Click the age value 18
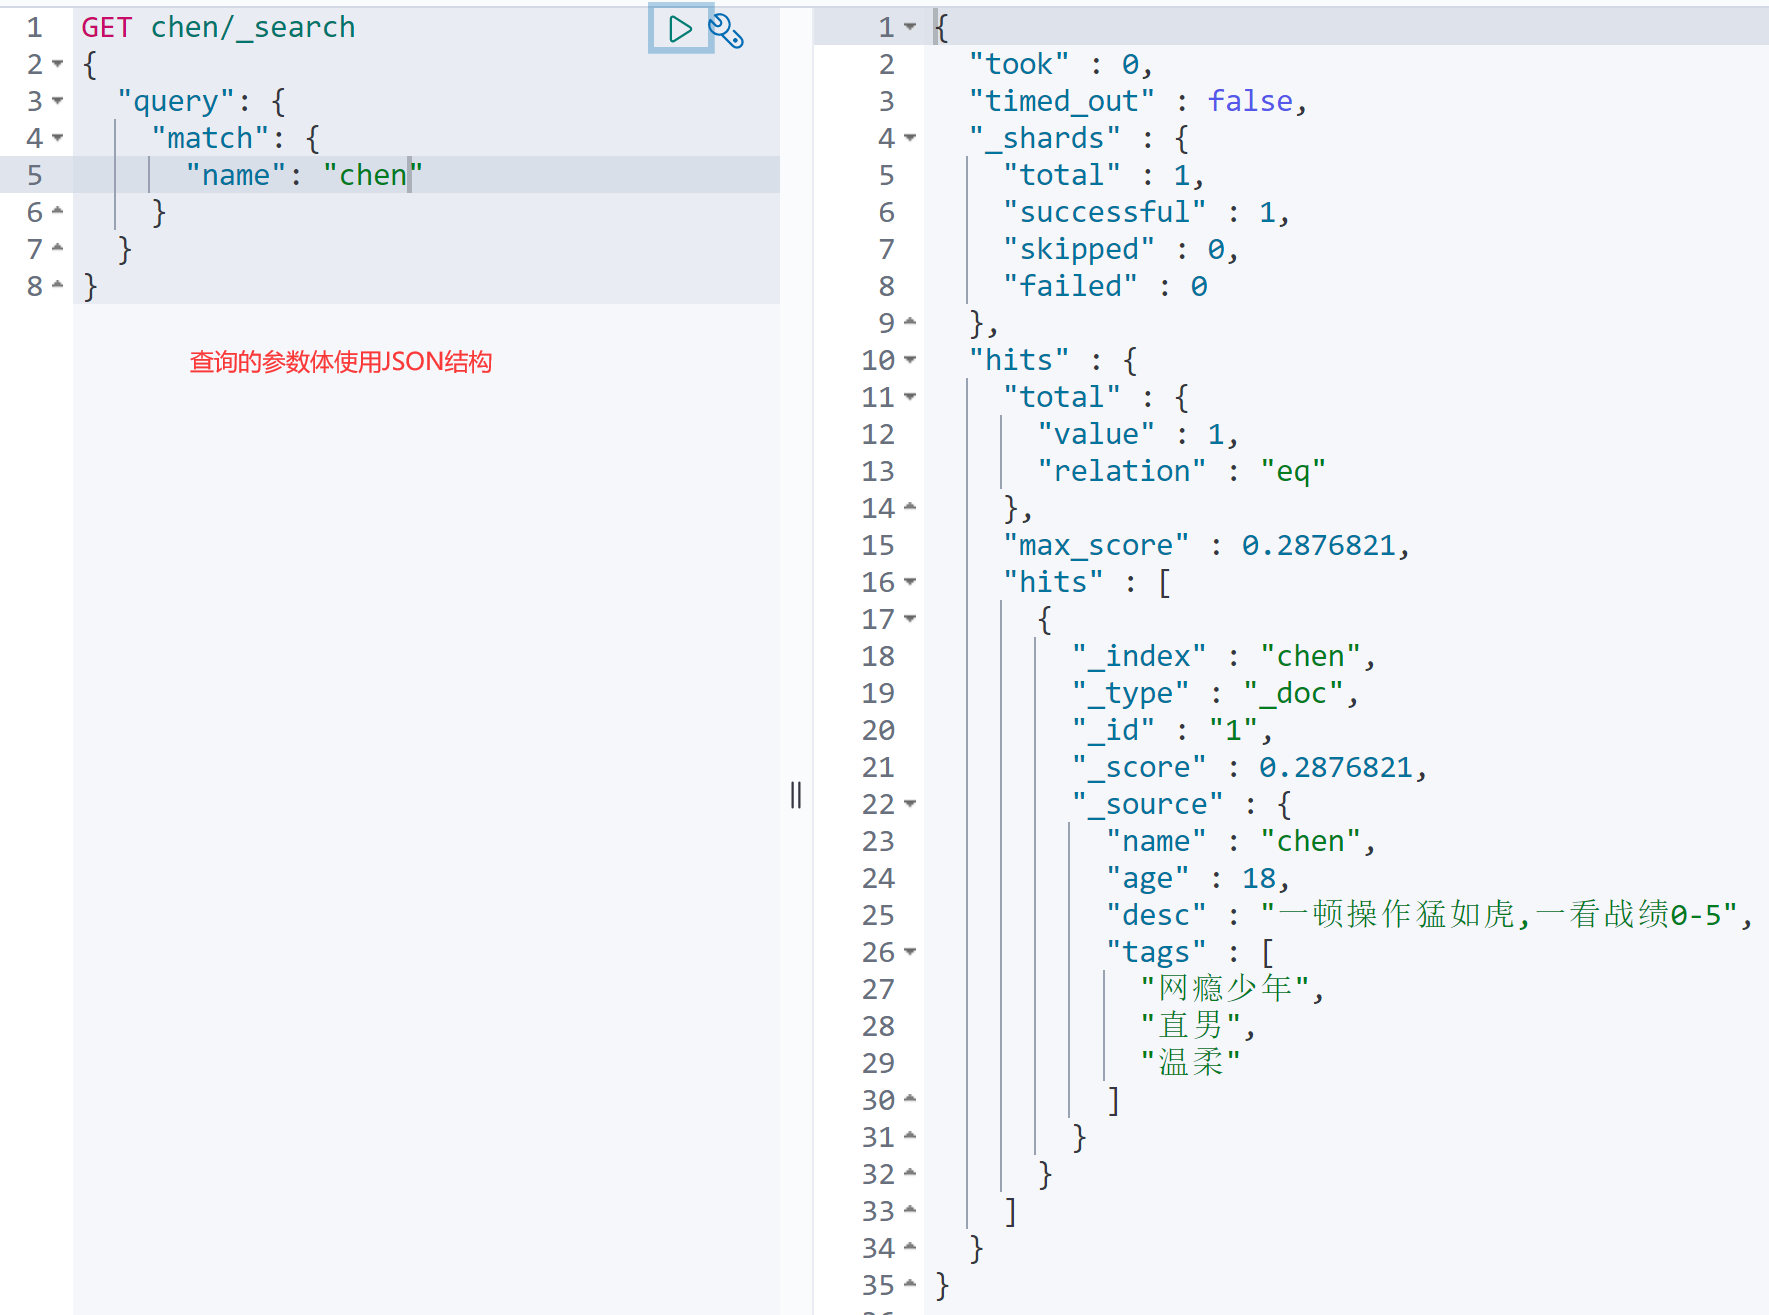The height and width of the screenshot is (1315, 1769). click(1259, 878)
